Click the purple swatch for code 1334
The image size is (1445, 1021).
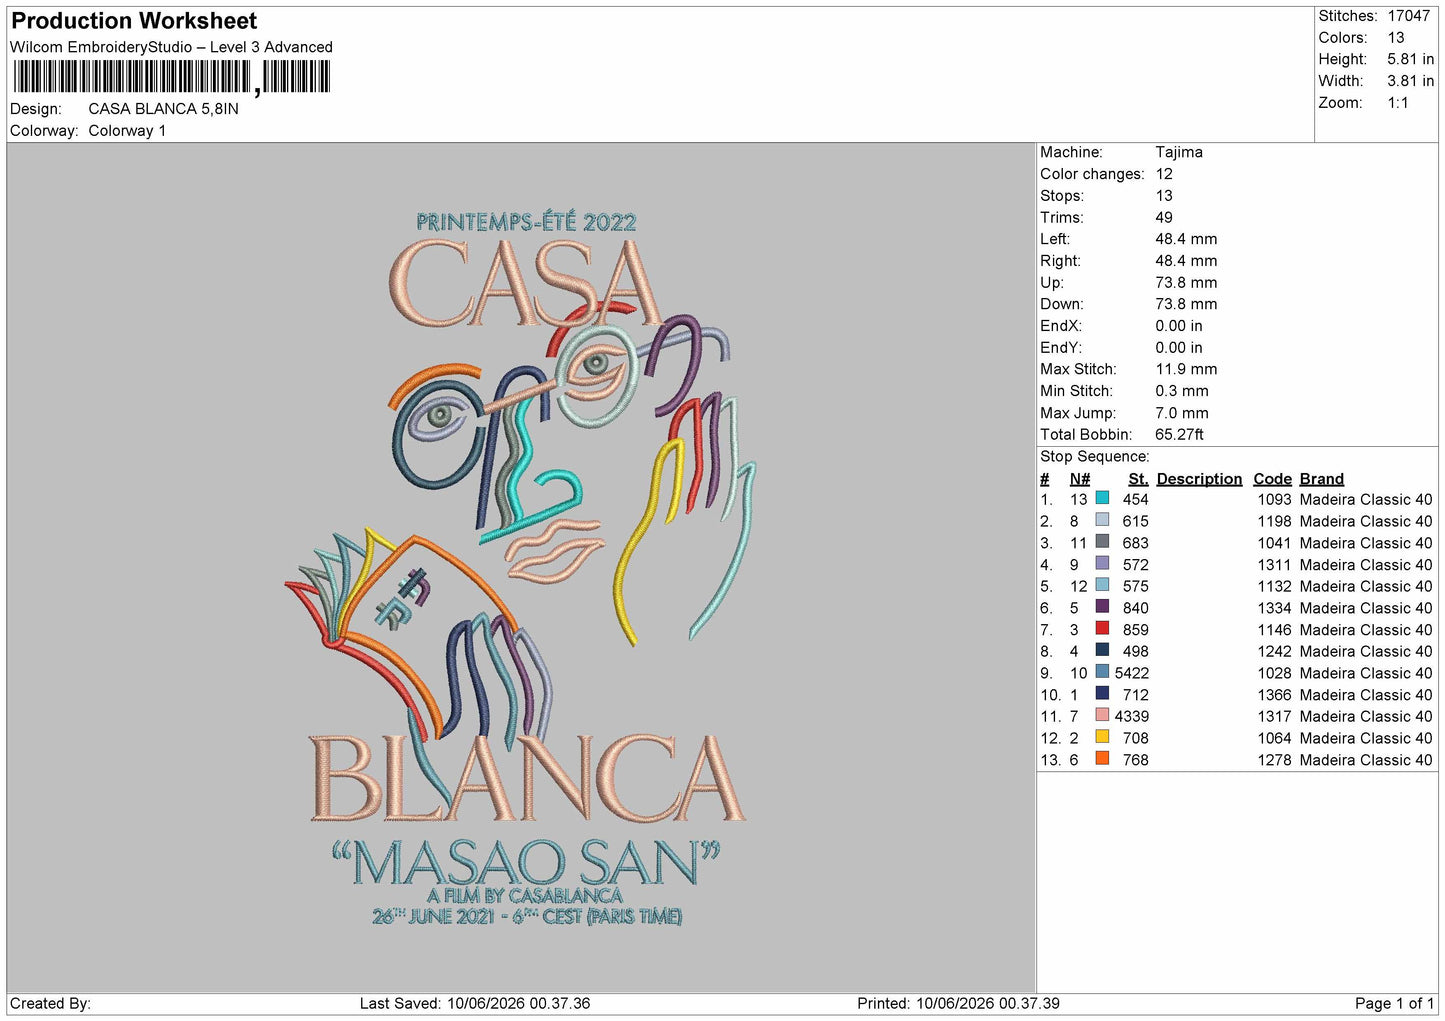point(1102,607)
